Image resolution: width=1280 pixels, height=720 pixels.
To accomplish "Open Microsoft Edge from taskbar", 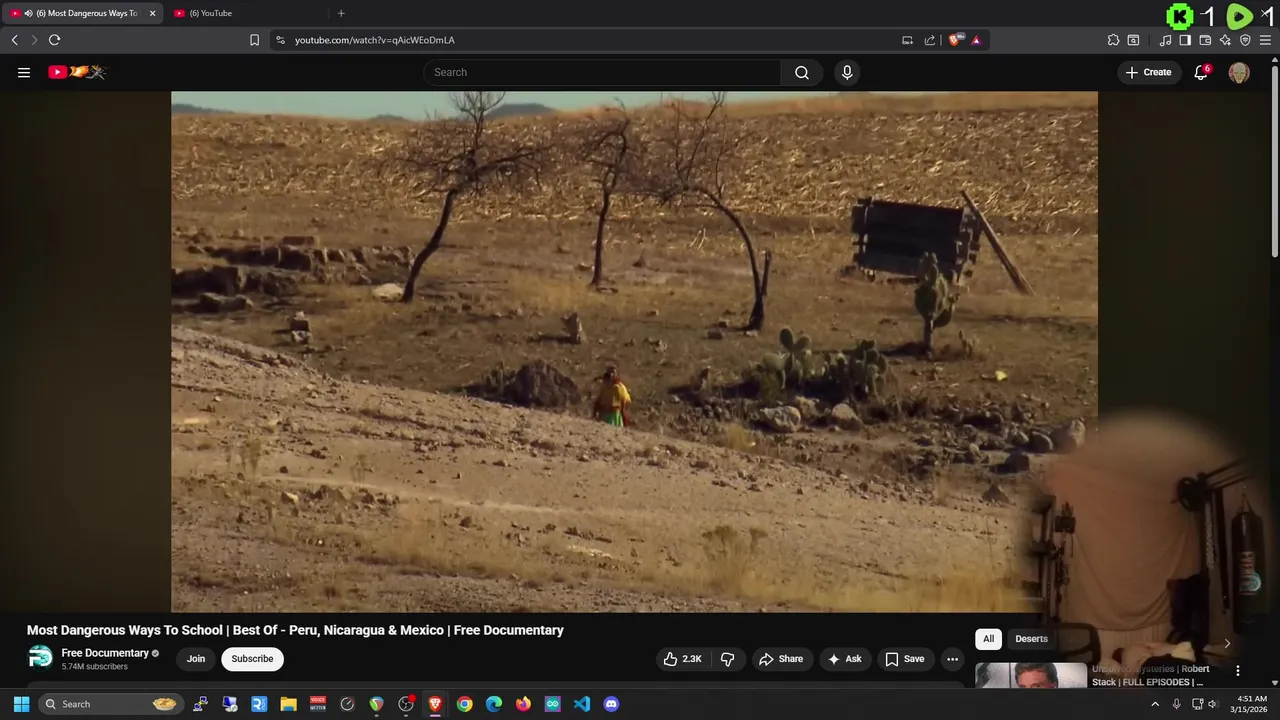I will [x=494, y=704].
